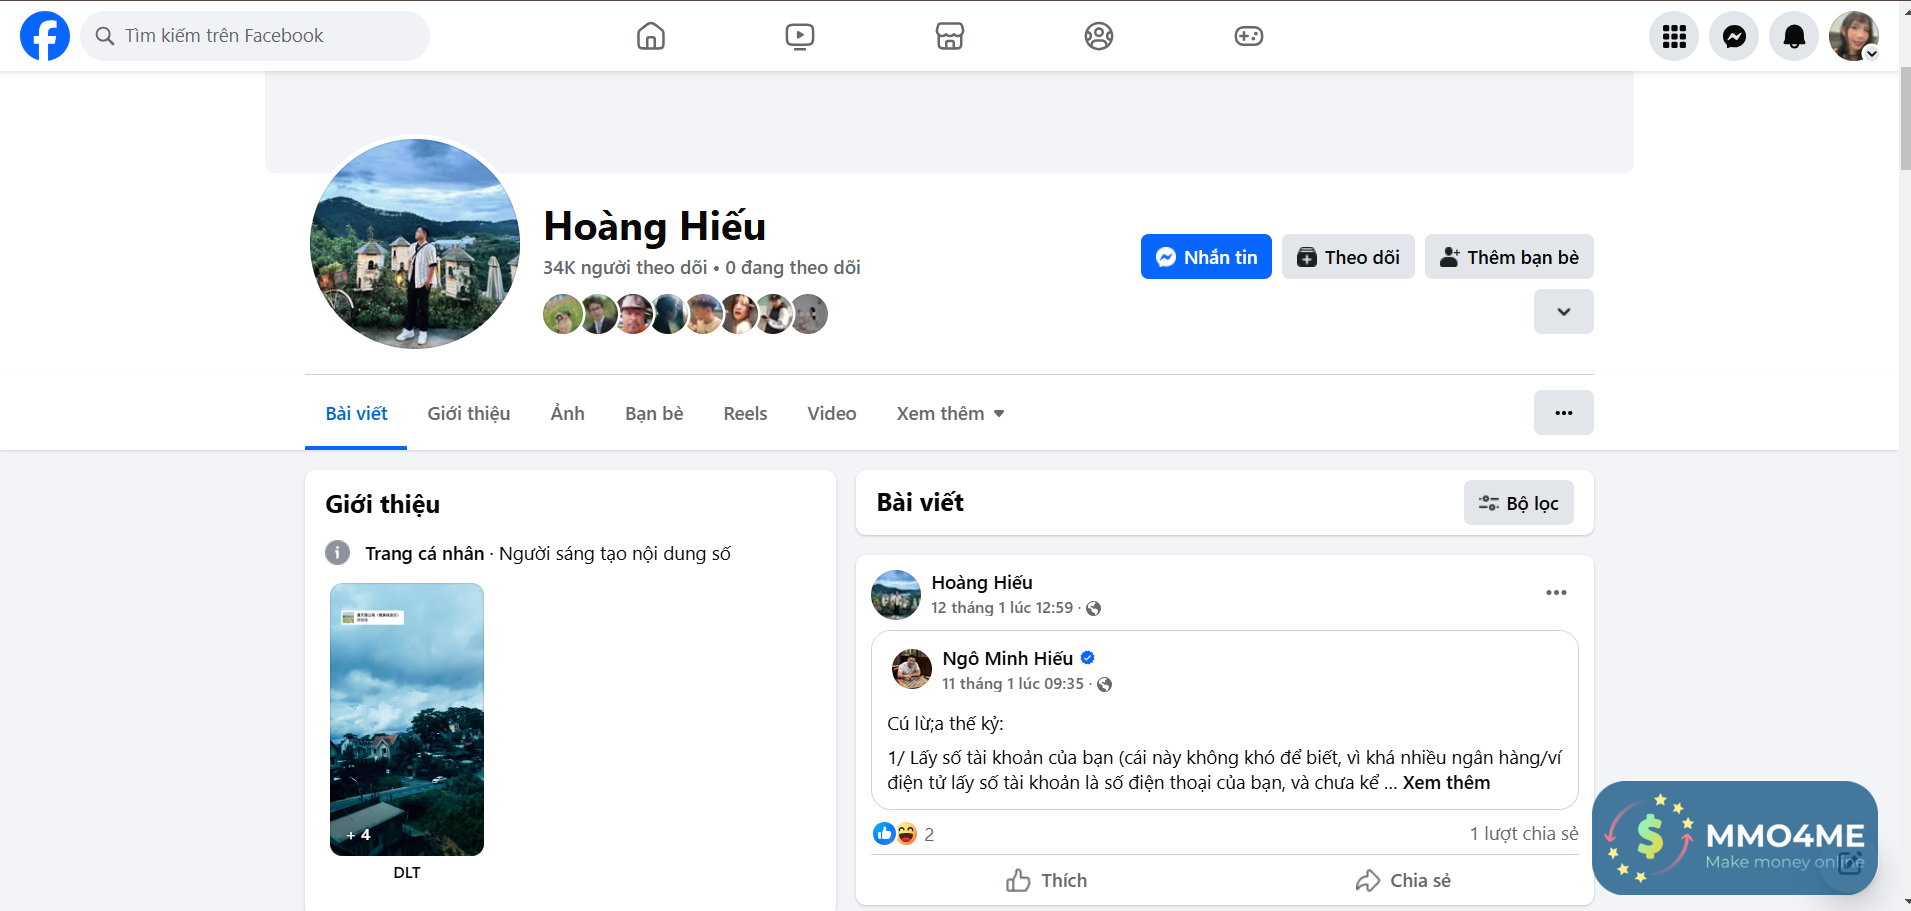Open the apps grid menu
This screenshot has width=1911, height=911.
click(x=1674, y=36)
